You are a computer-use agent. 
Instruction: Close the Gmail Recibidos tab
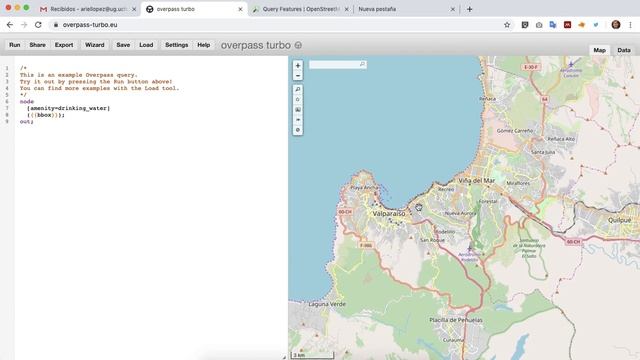pos(134,9)
